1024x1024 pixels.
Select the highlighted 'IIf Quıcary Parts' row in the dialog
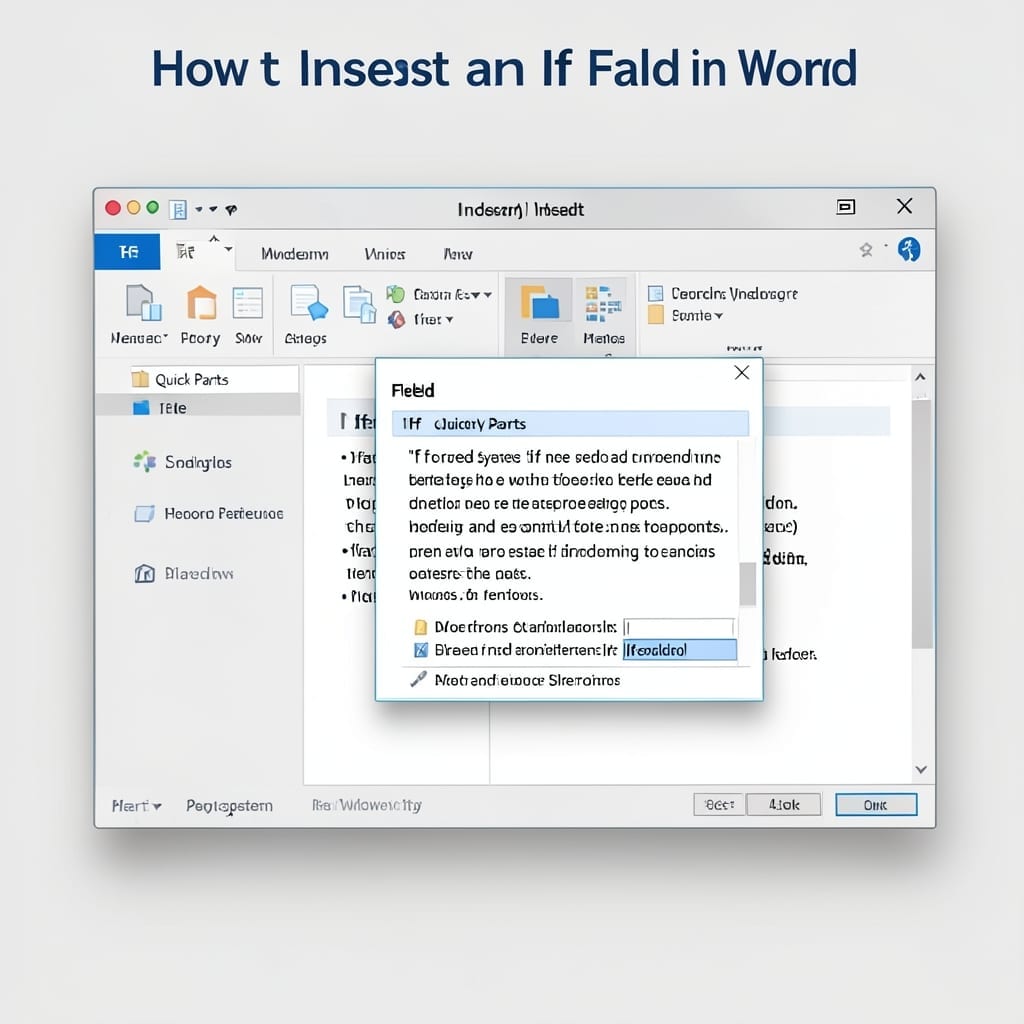(570, 424)
